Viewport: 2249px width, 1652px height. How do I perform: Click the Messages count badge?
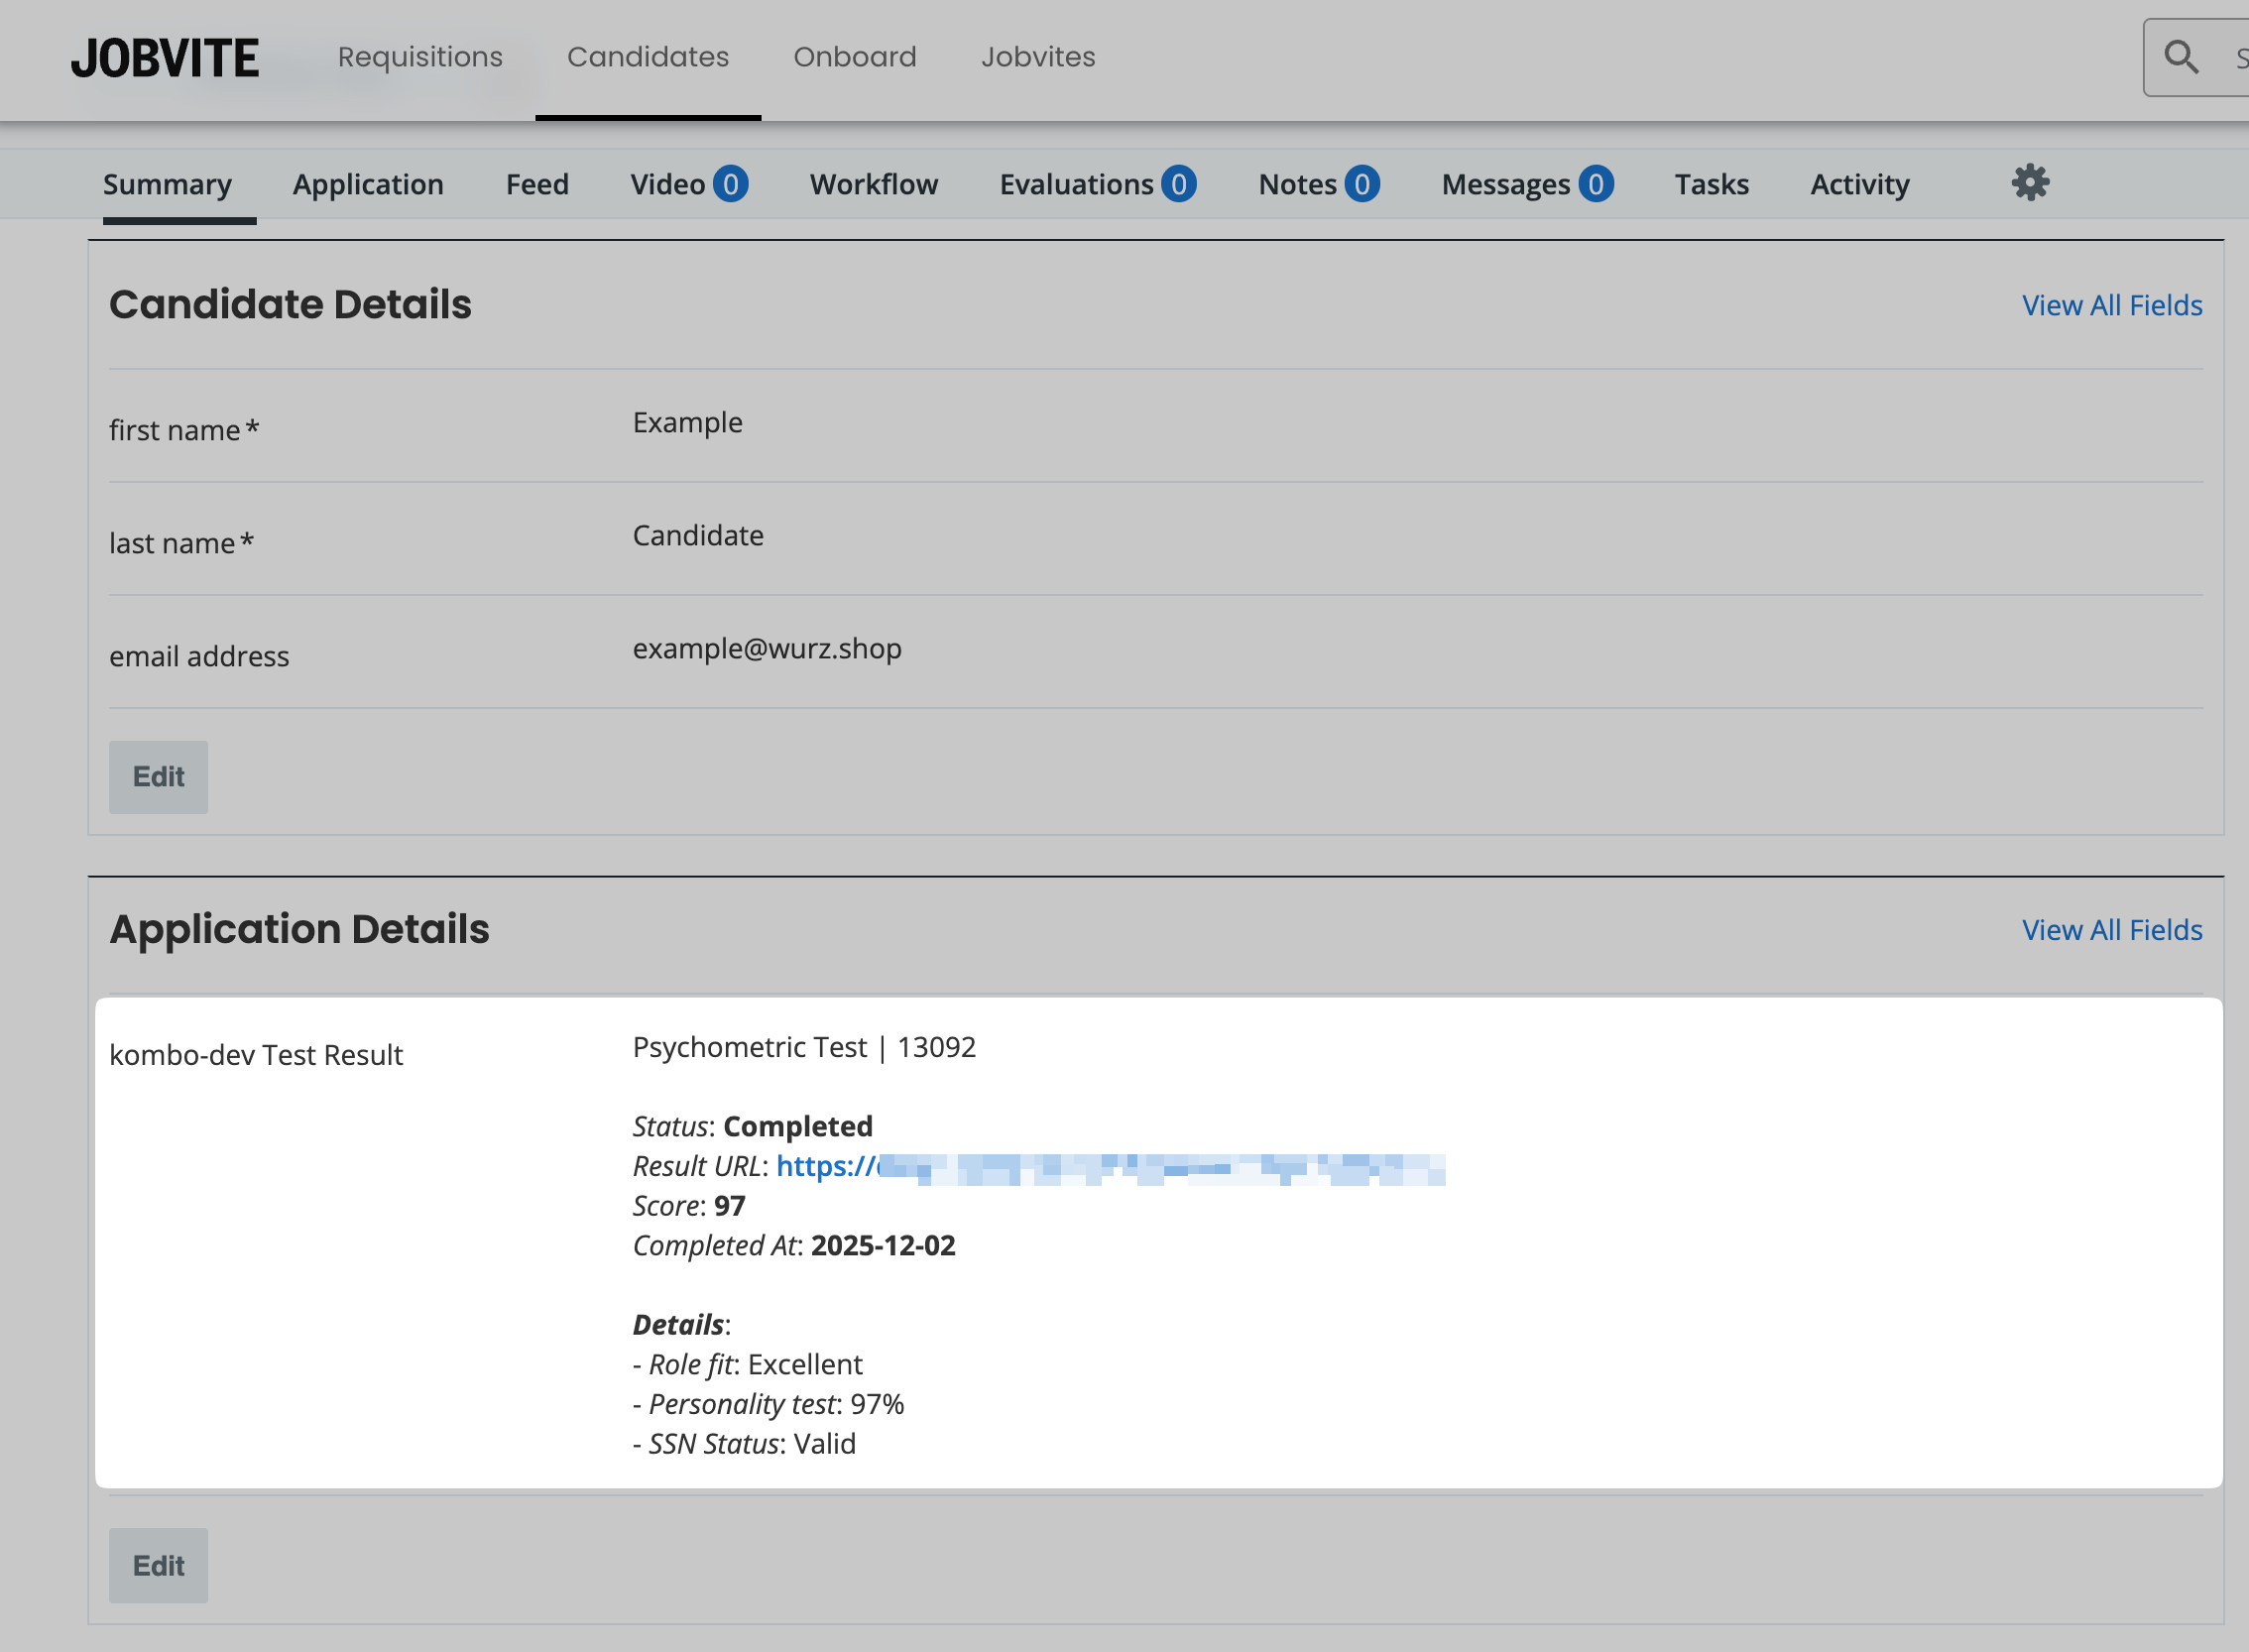click(1595, 184)
